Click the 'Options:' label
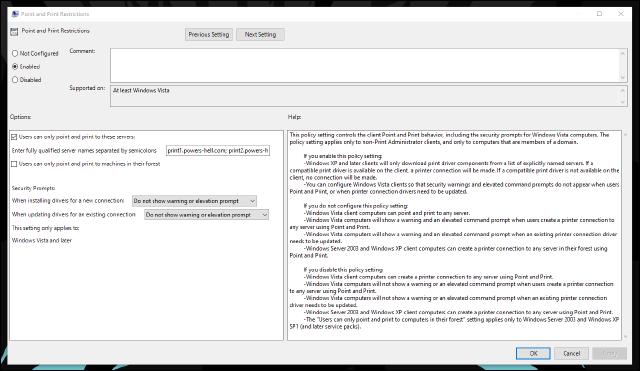This screenshot has width=640, height=371. pyautogui.click(x=20, y=117)
